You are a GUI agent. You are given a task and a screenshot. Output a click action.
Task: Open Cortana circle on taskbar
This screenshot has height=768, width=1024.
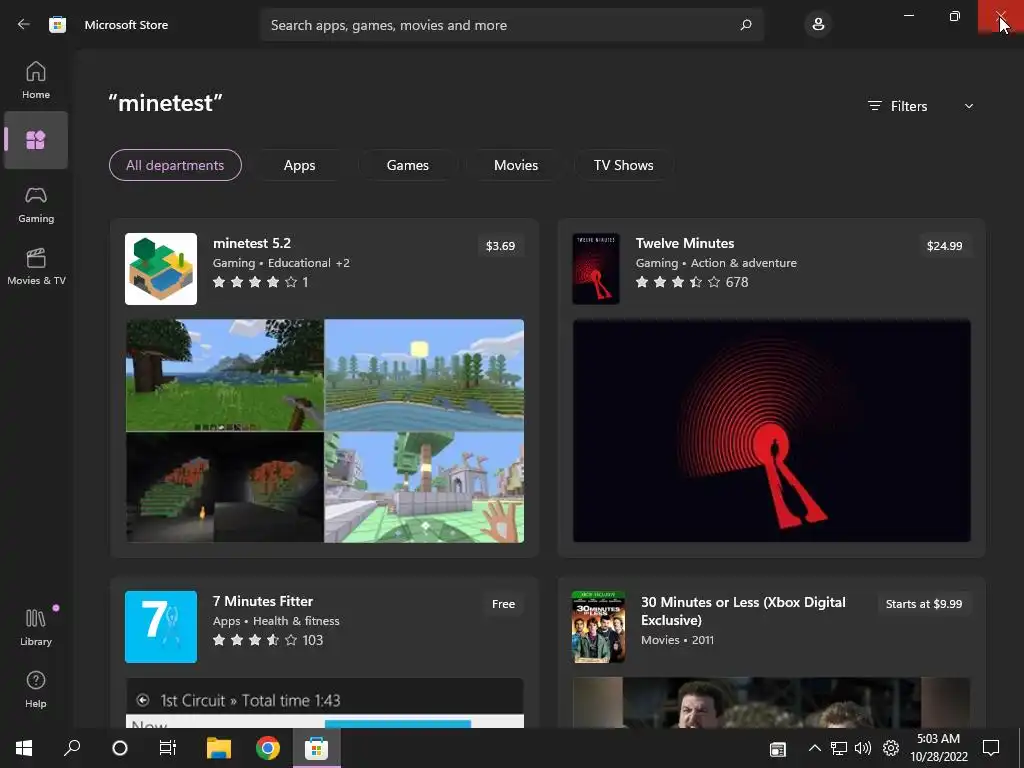tap(120, 748)
